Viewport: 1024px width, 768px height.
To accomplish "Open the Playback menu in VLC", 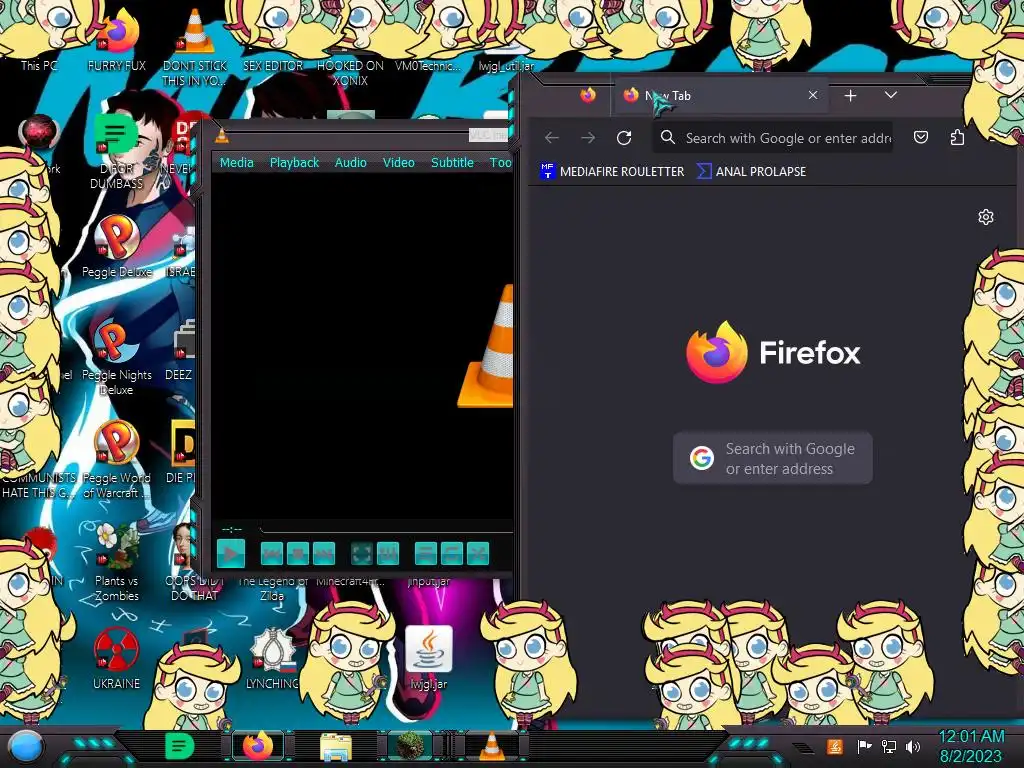I will pyautogui.click(x=295, y=163).
